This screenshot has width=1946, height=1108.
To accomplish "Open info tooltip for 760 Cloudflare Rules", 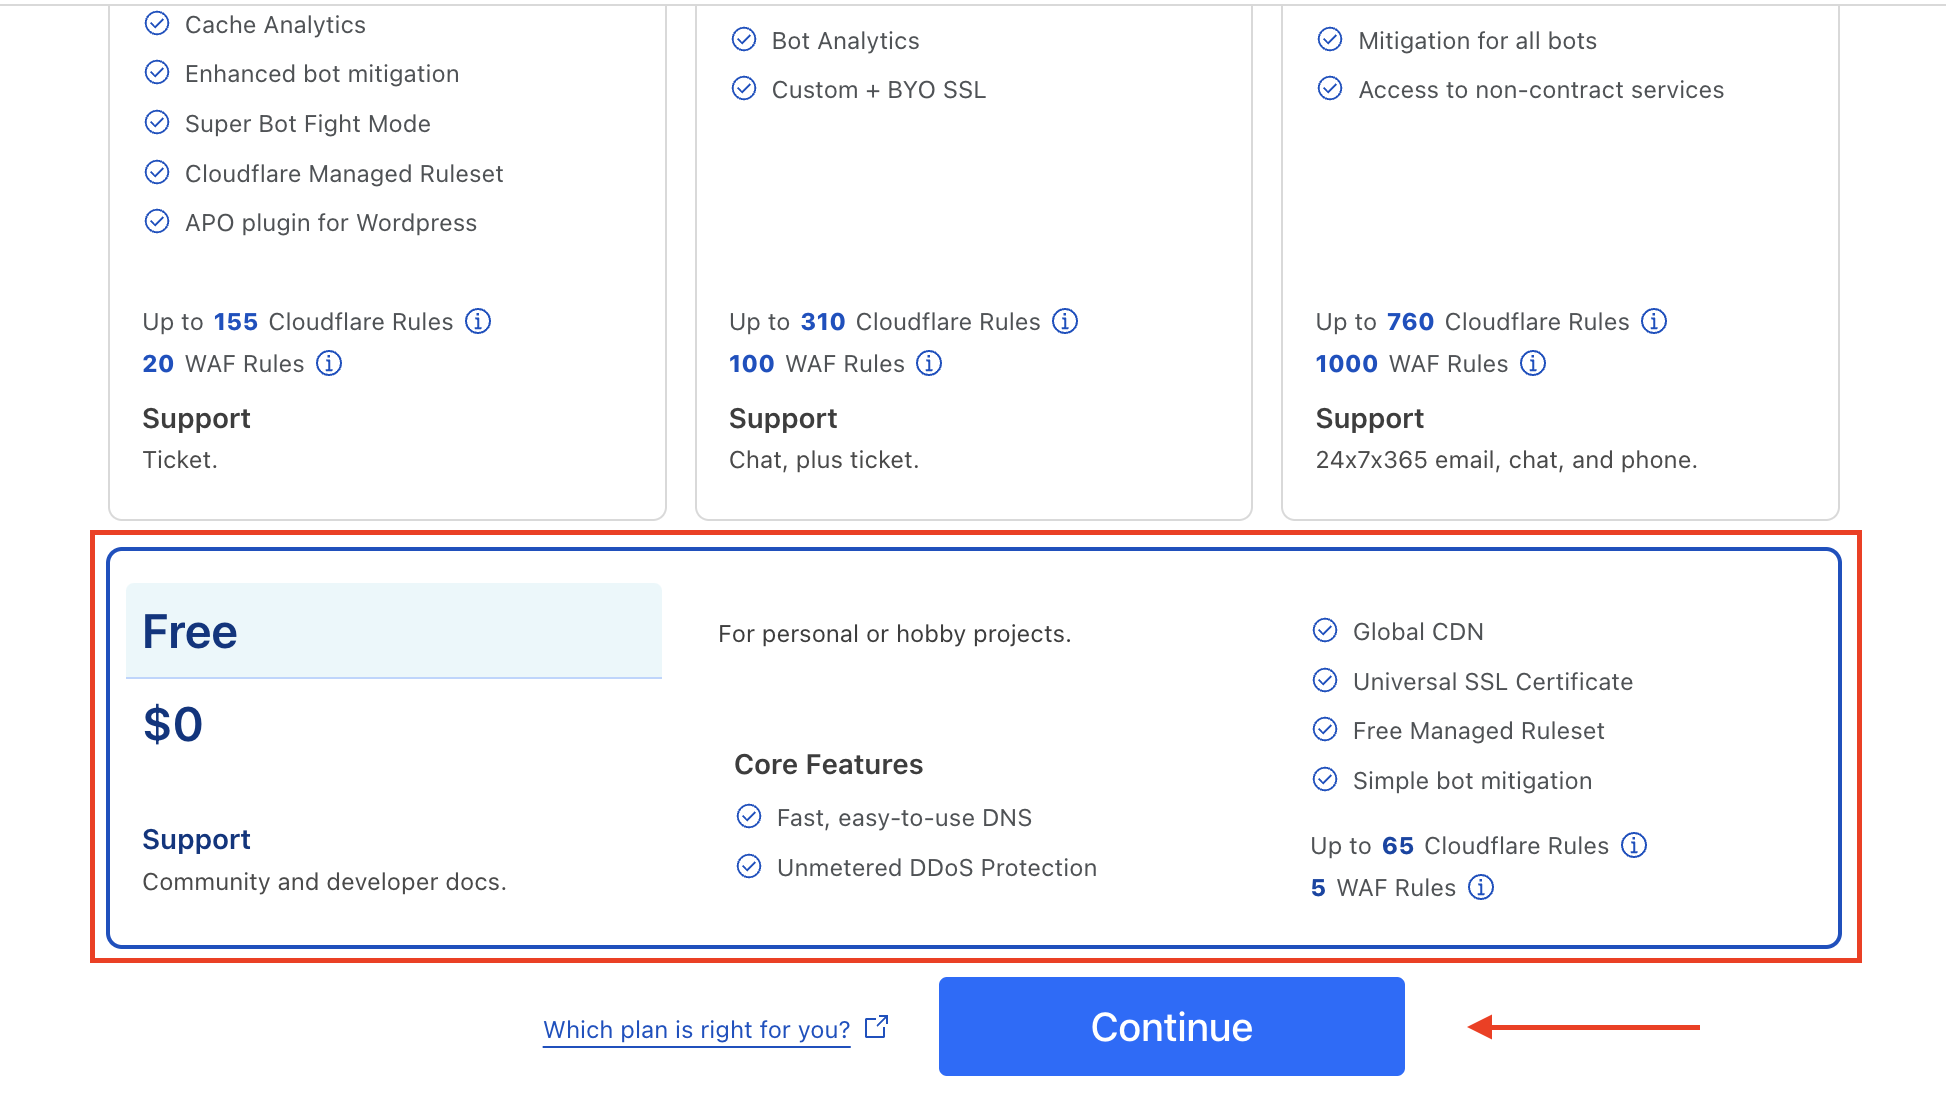I will point(1654,321).
